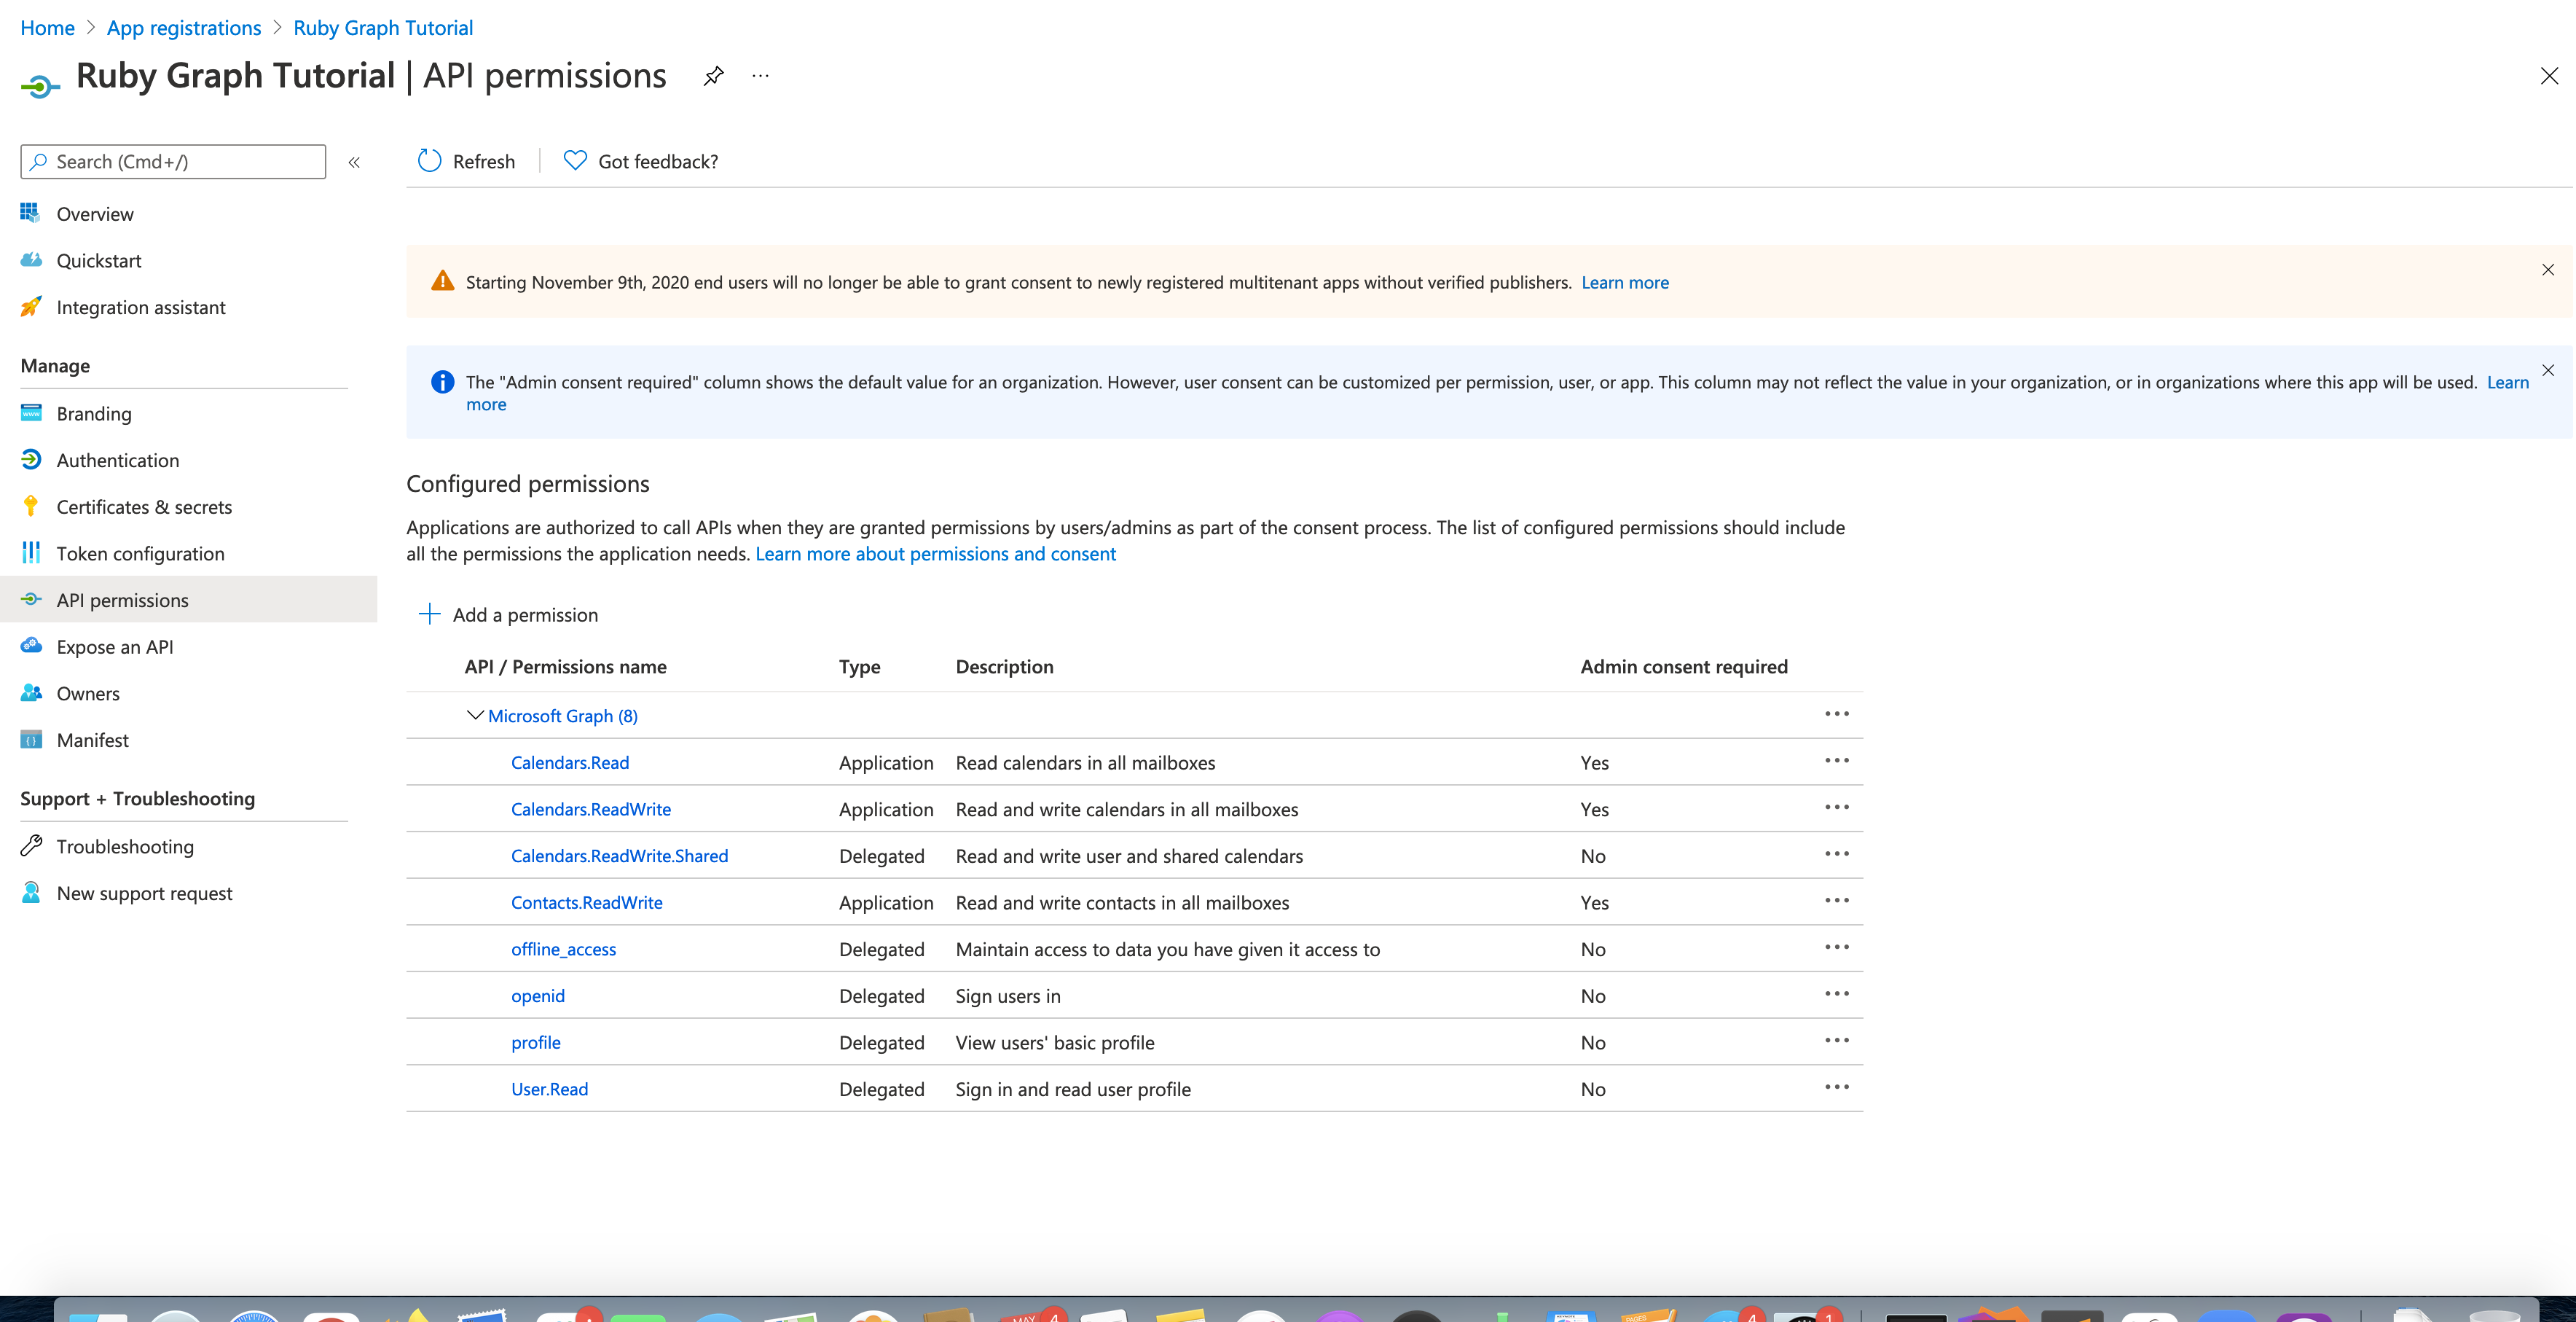The width and height of the screenshot is (2576, 1322).
Task: Open Branding settings
Action: 93,413
